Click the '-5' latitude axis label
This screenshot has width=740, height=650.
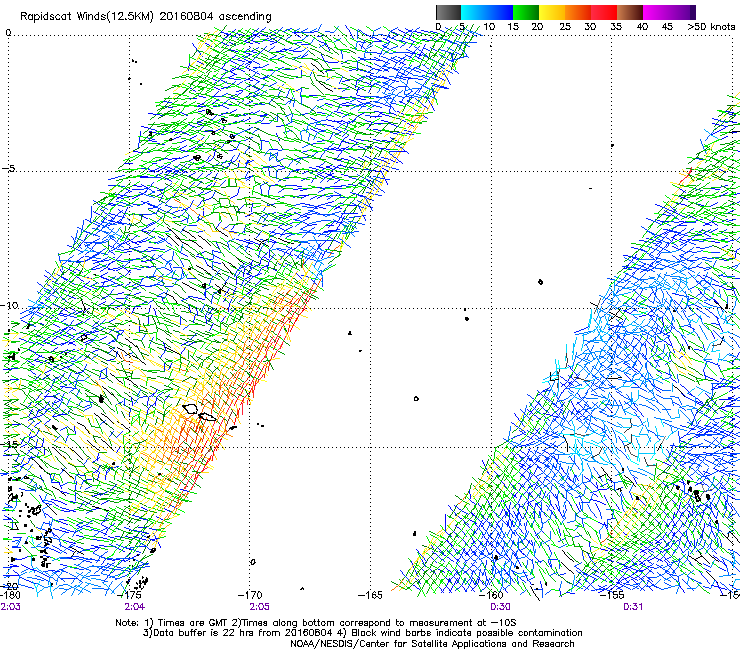(x=9, y=169)
